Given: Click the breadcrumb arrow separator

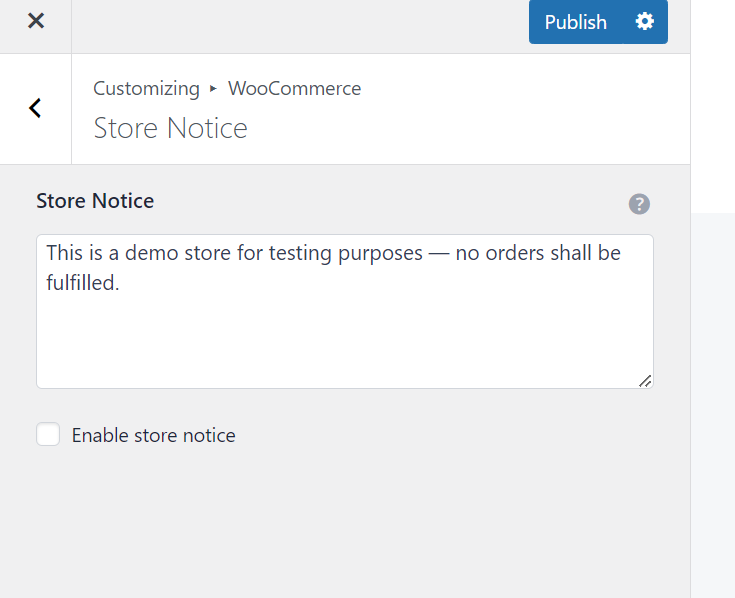Looking at the screenshot, I should tap(213, 88).
